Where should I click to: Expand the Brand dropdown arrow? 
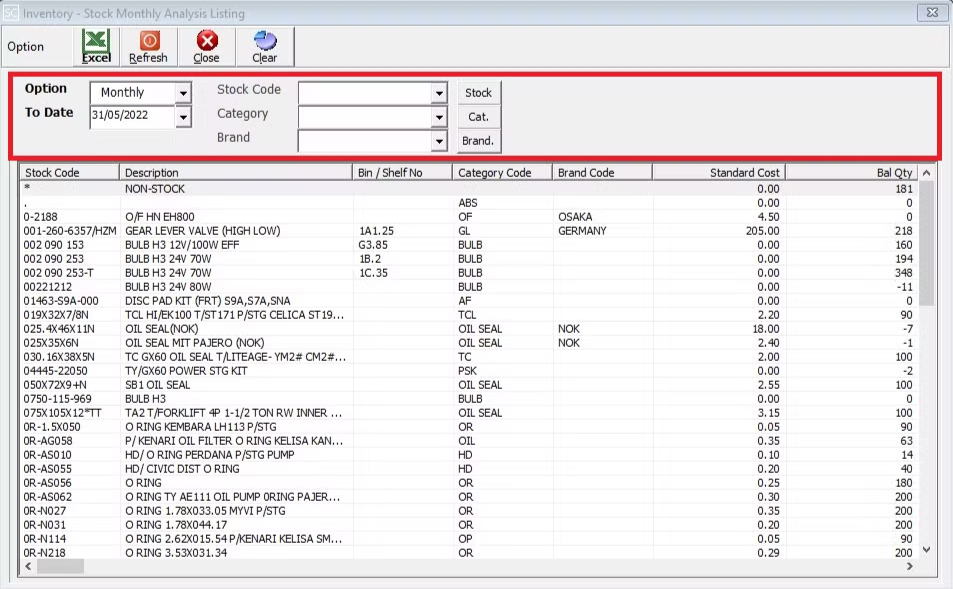439,141
